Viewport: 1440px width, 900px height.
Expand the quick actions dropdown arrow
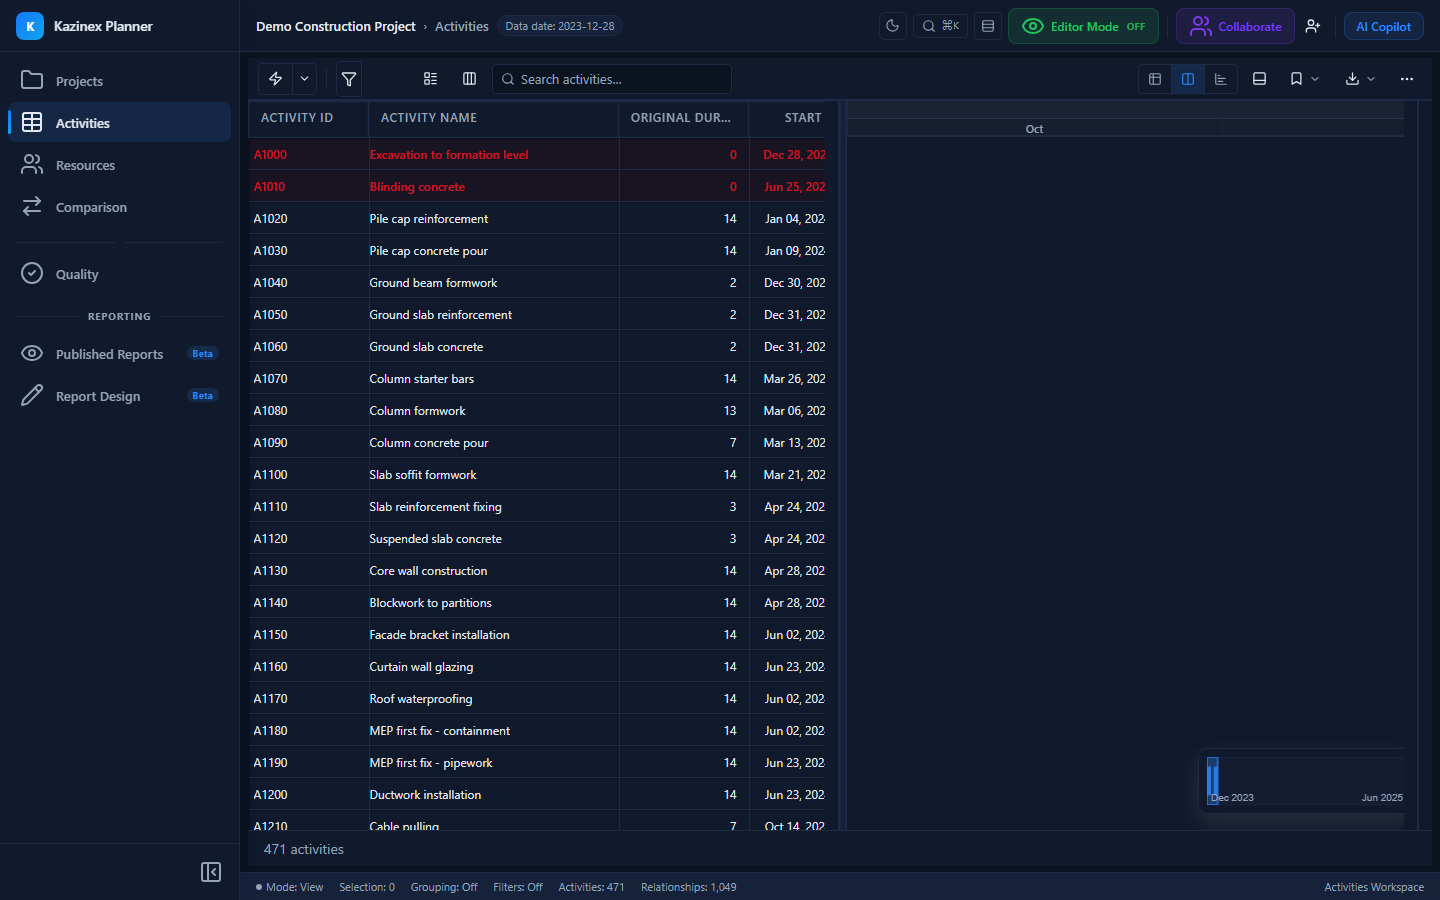(305, 79)
